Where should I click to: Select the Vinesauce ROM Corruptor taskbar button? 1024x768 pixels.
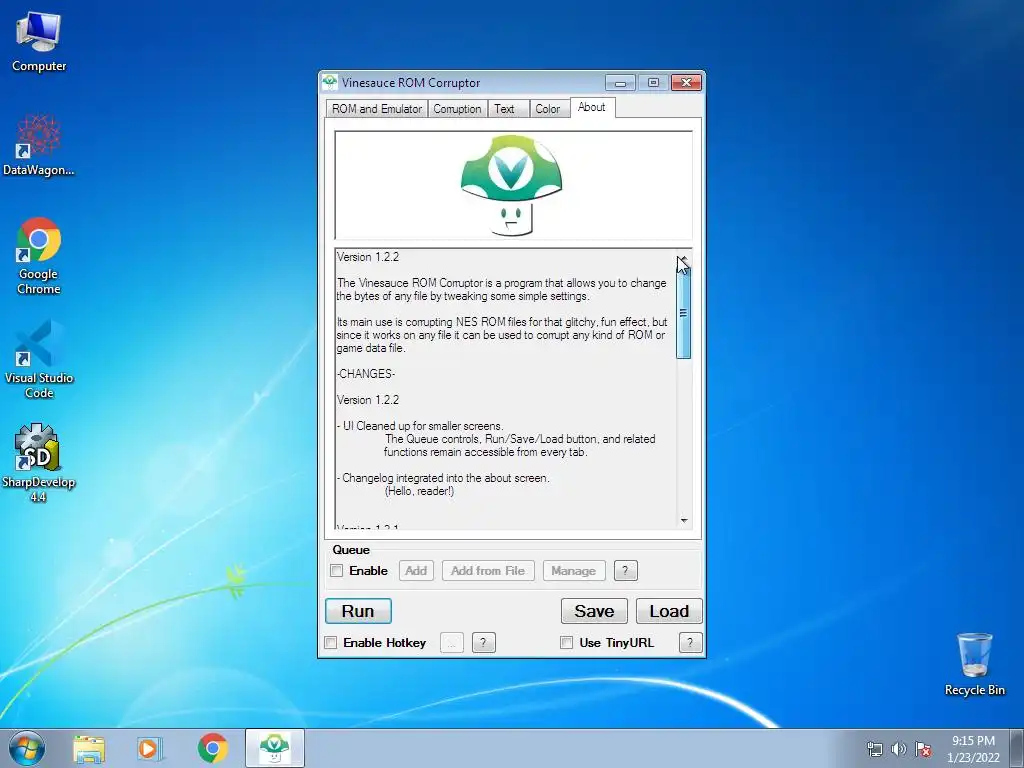click(274, 748)
